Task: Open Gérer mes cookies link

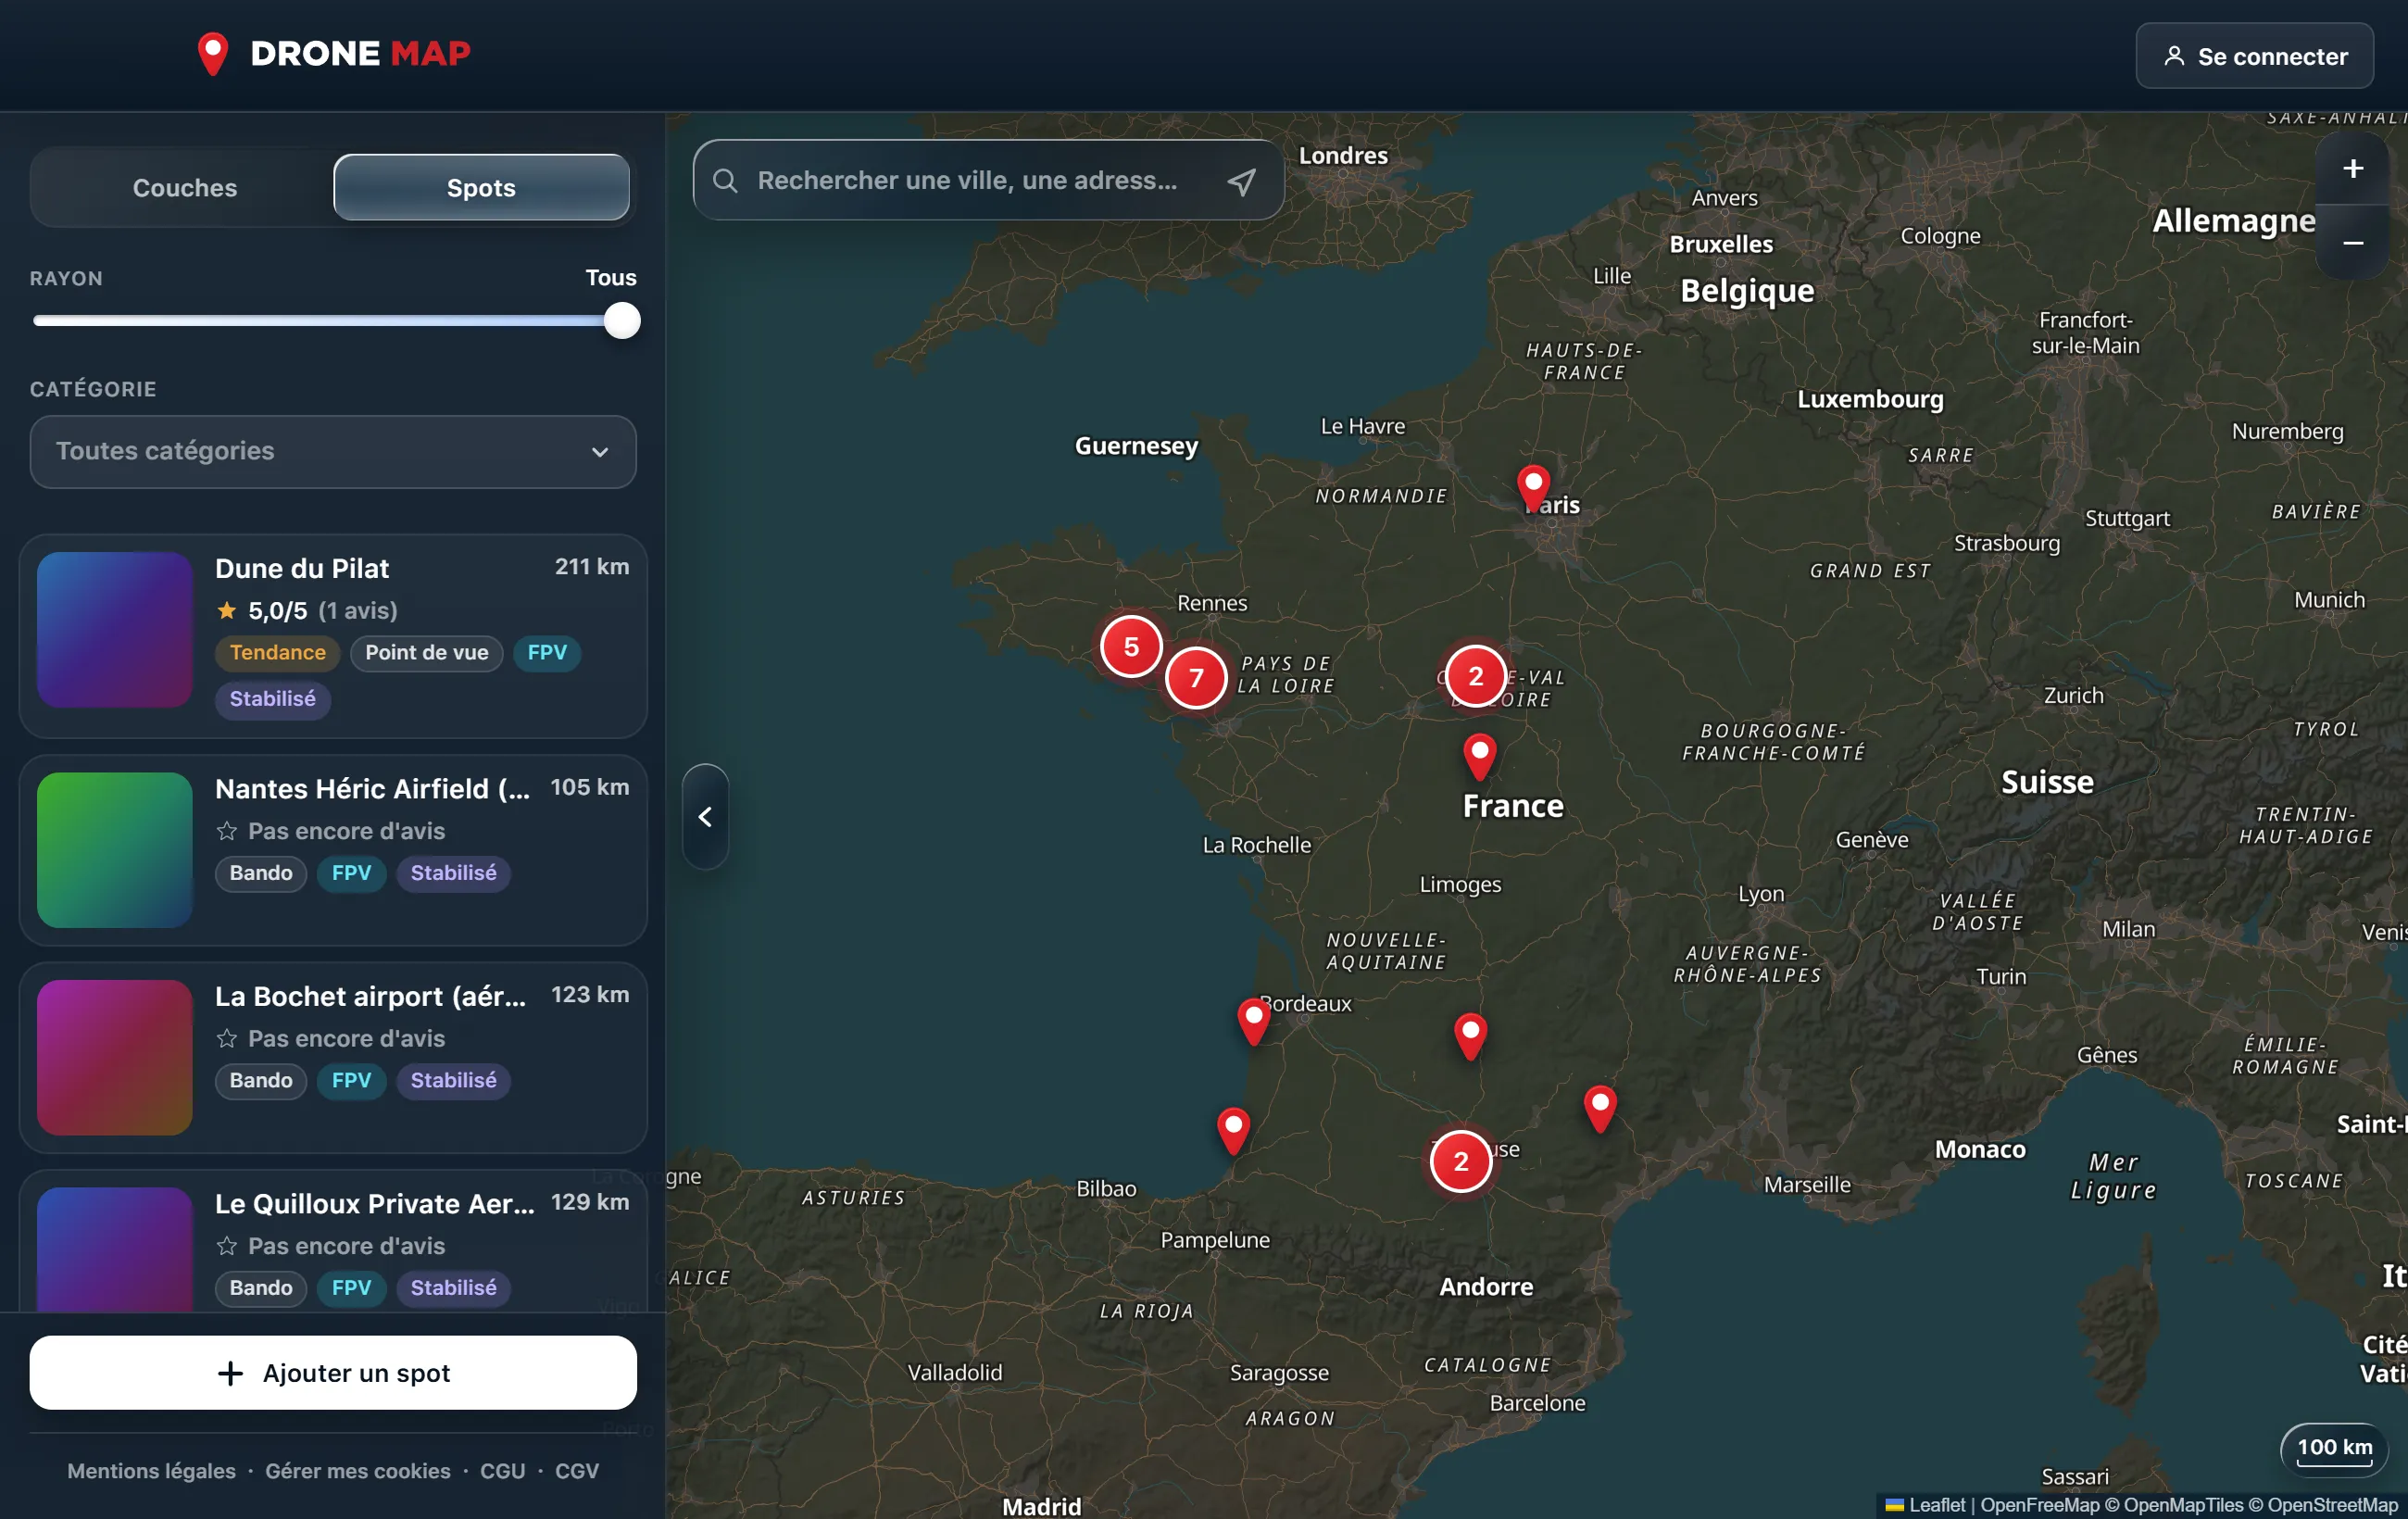Action: click(357, 1471)
